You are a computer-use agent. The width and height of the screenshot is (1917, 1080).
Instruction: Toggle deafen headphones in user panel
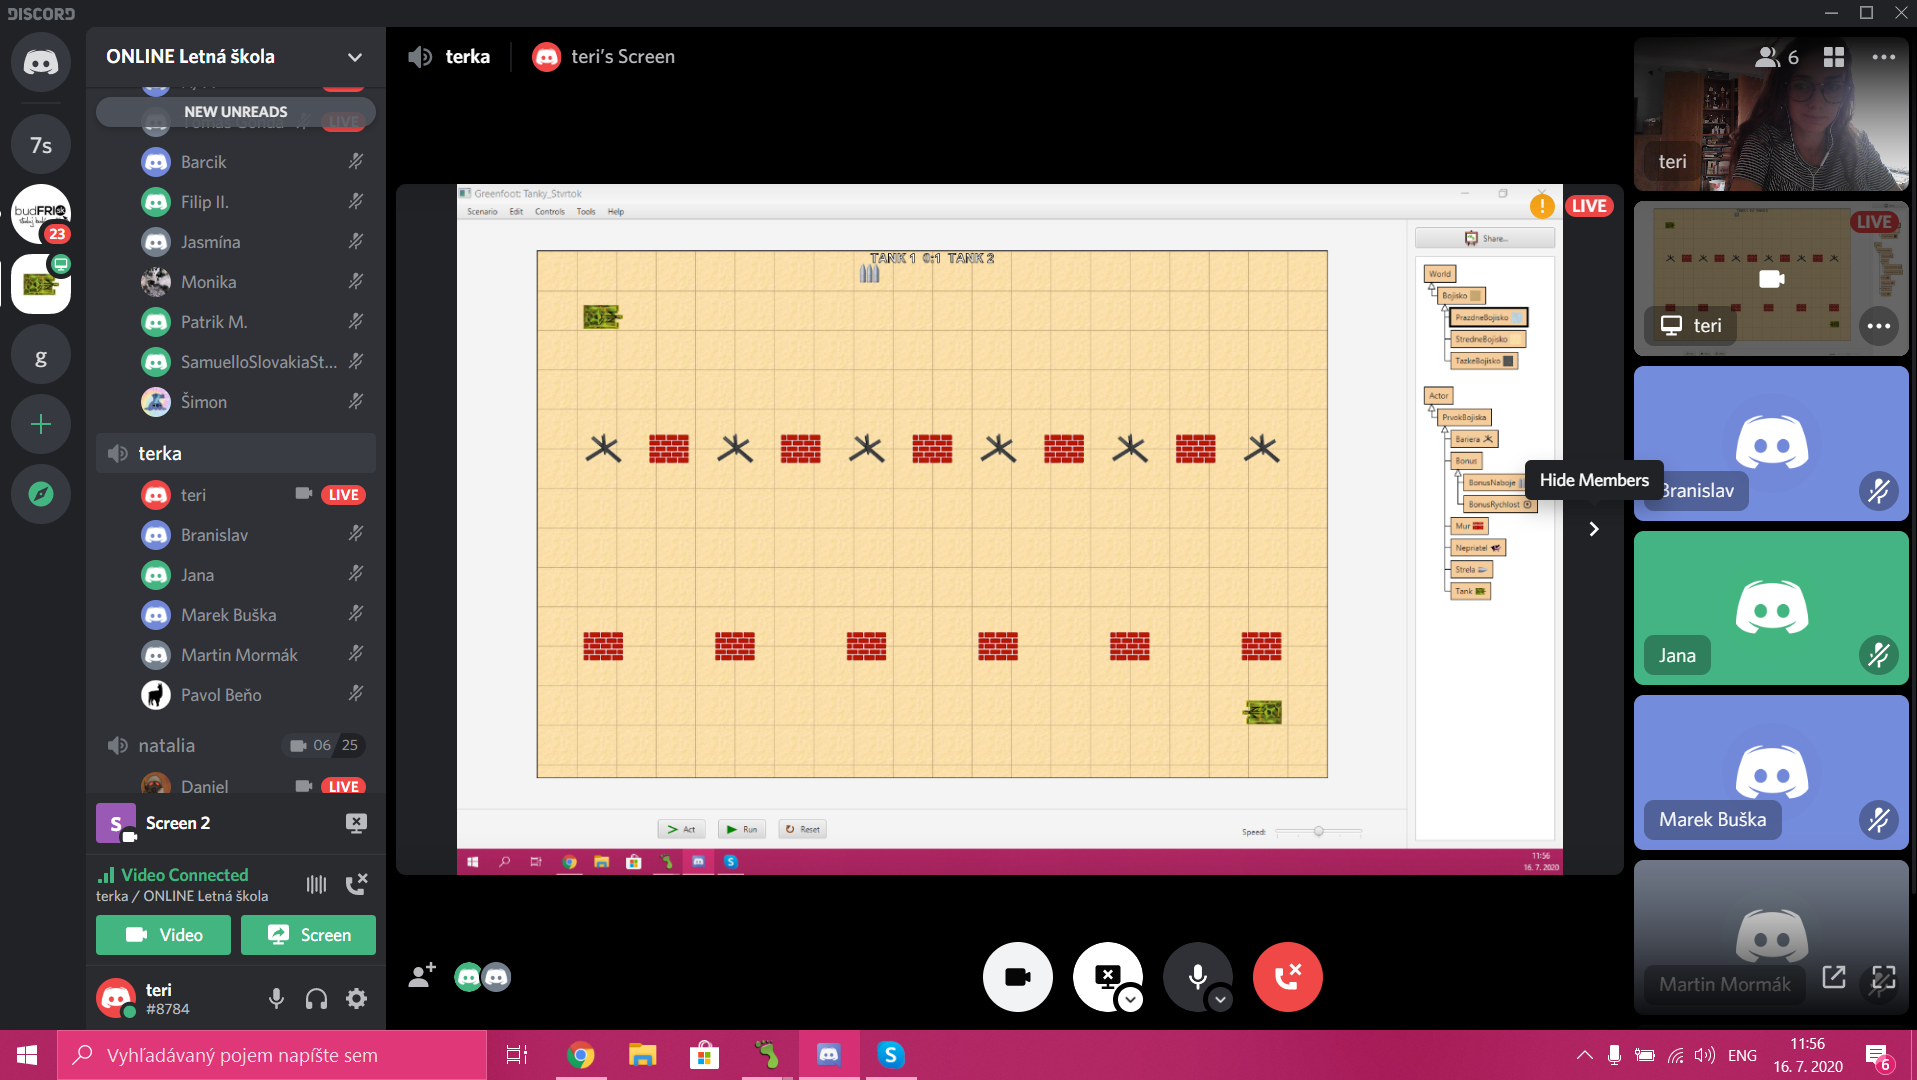316,998
